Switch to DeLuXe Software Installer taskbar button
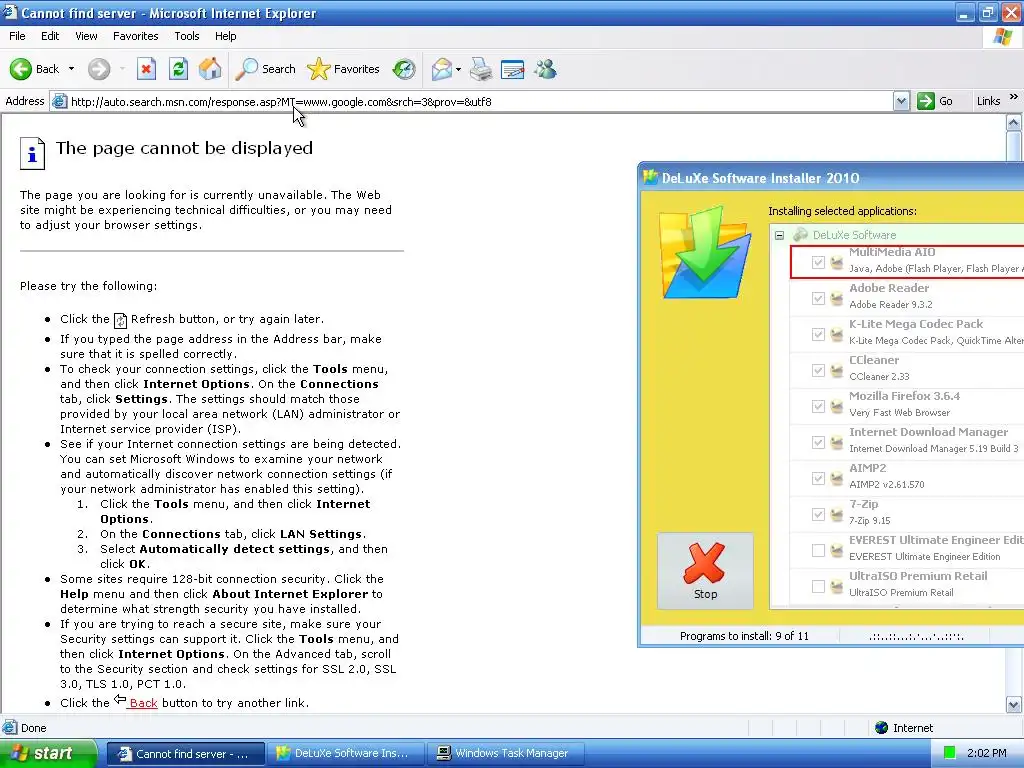This screenshot has width=1024, height=768. (345, 753)
